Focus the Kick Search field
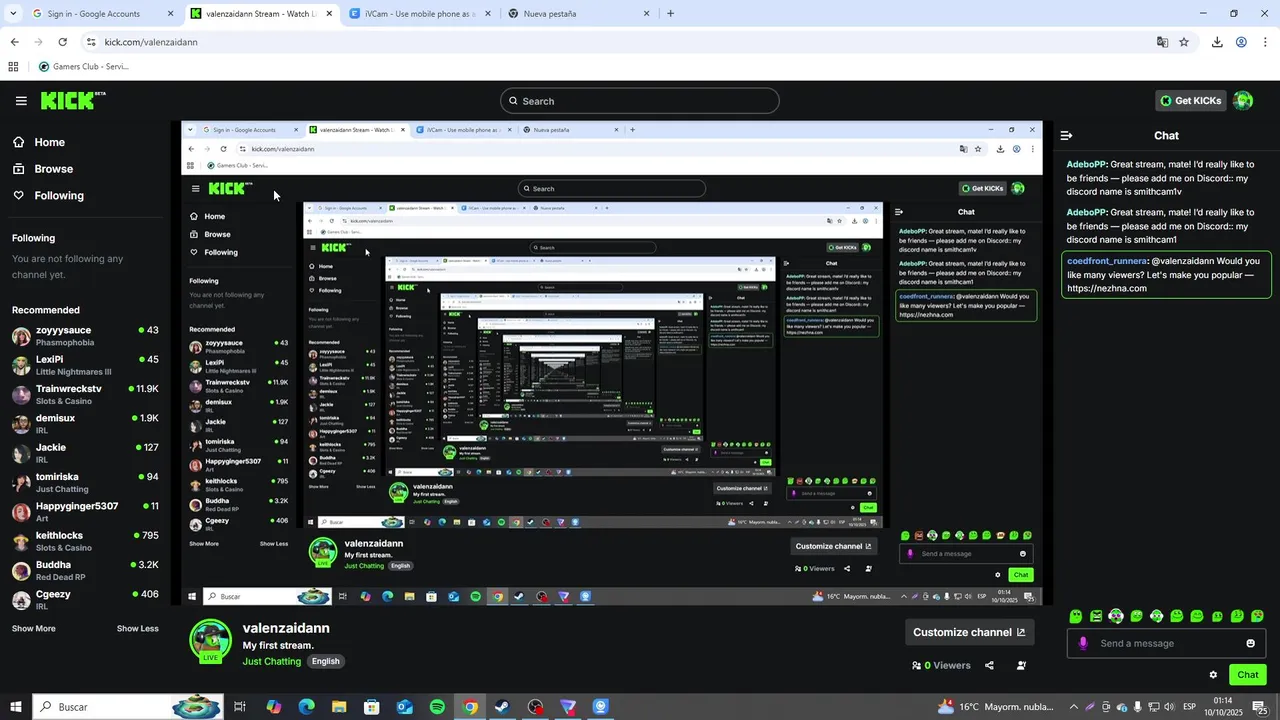 (x=640, y=101)
